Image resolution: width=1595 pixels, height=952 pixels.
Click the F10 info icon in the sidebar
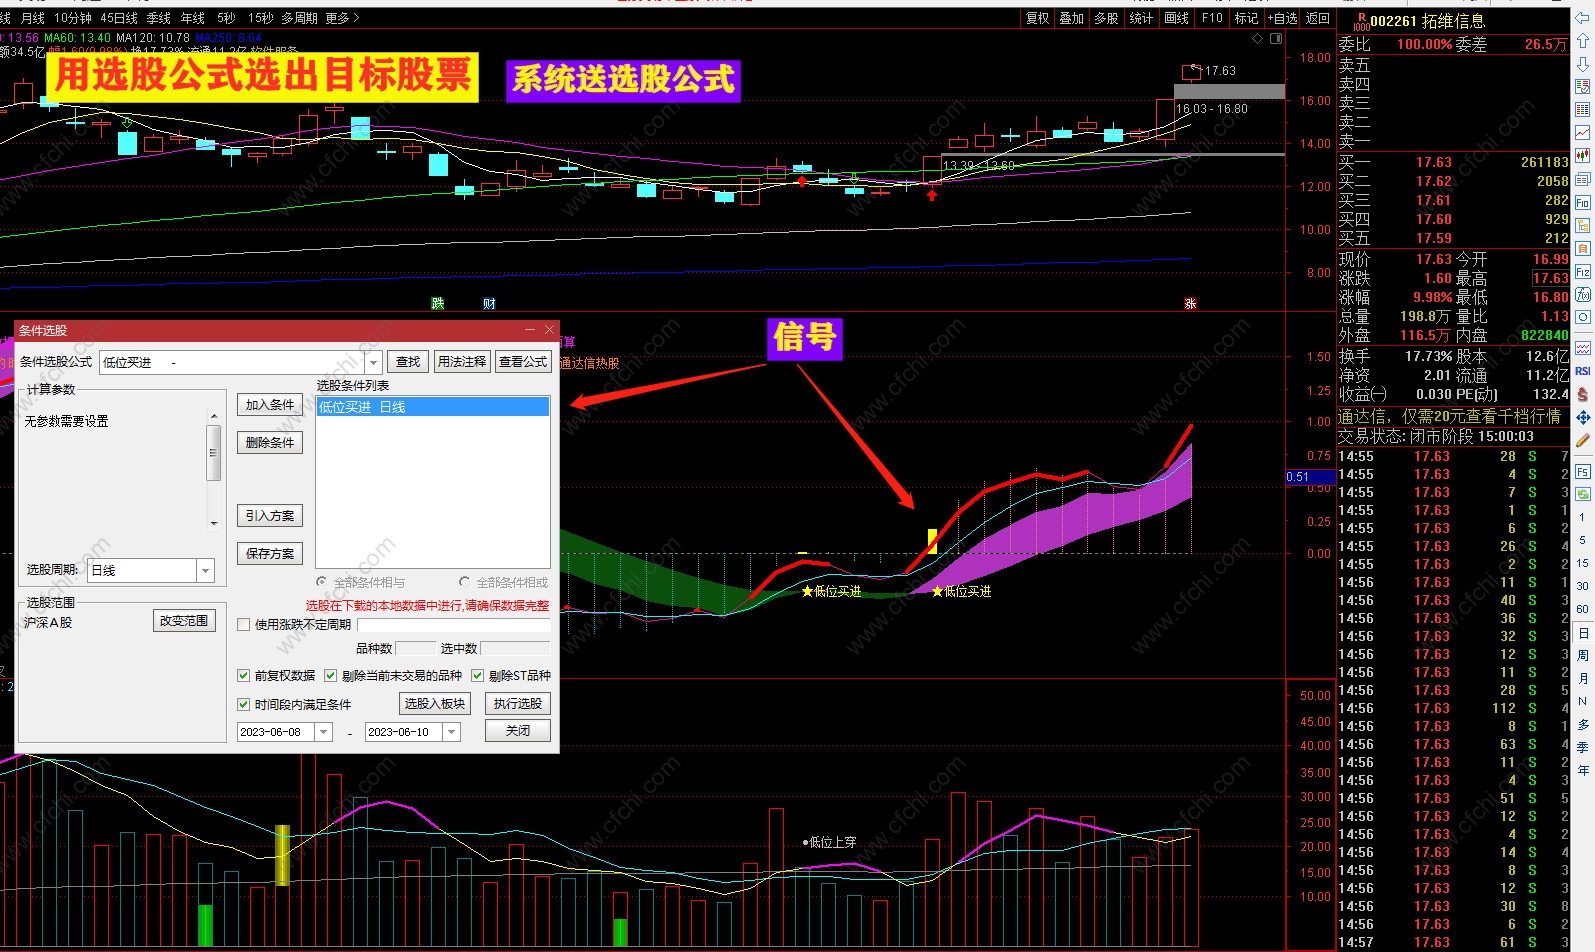click(x=1583, y=203)
